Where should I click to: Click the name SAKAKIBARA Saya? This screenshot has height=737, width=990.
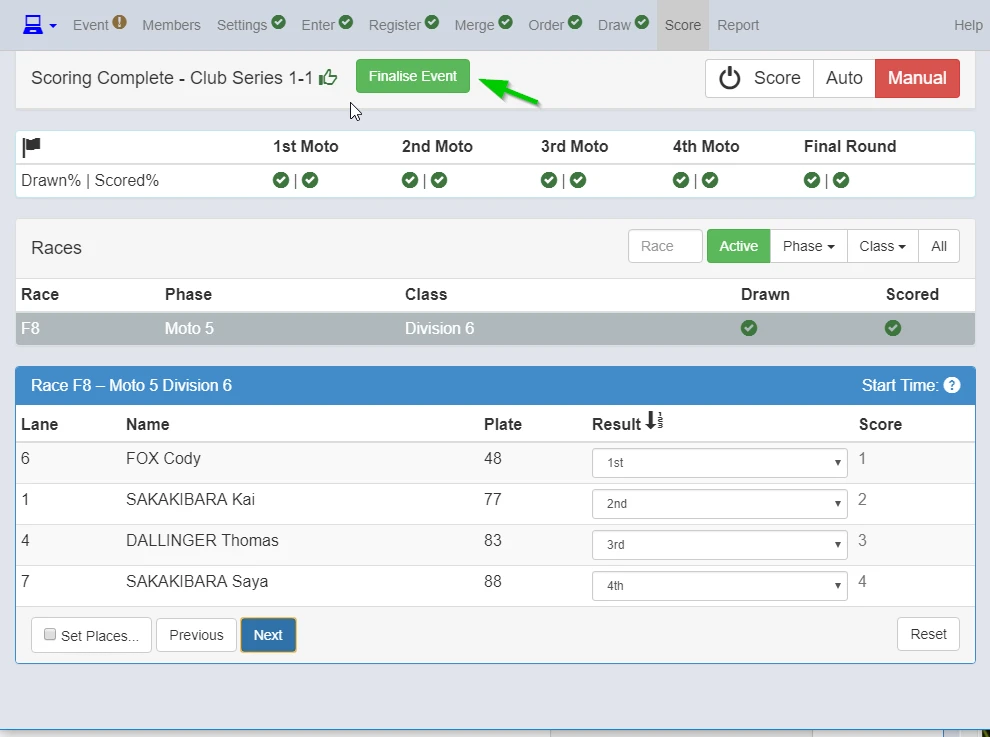197,582
